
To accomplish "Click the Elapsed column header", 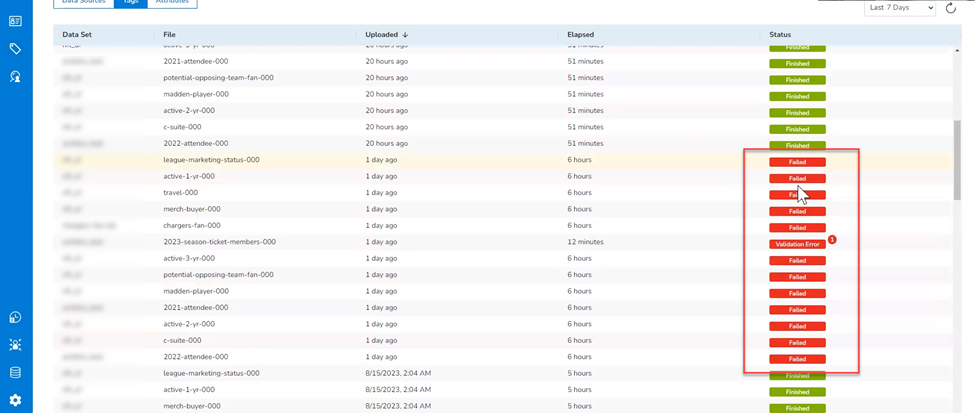I will point(580,34).
